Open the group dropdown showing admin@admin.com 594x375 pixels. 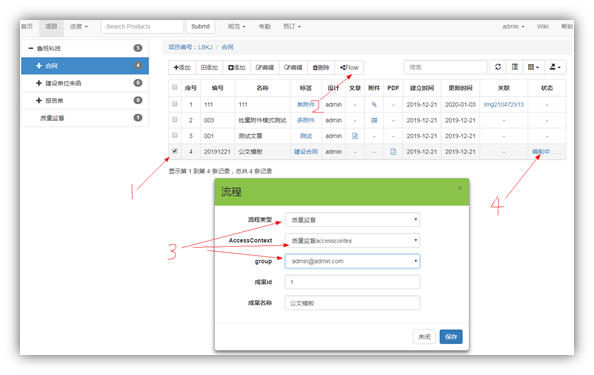(352, 261)
